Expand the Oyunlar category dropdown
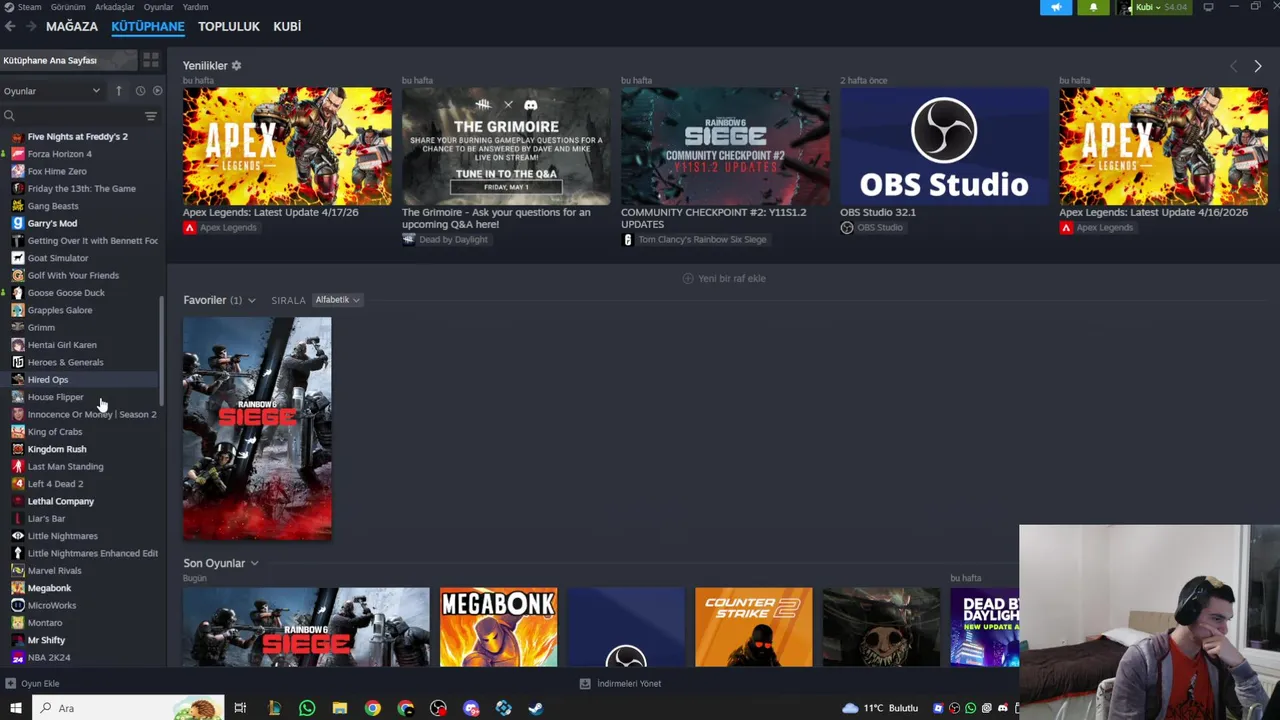The width and height of the screenshot is (1280, 720). [52, 91]
